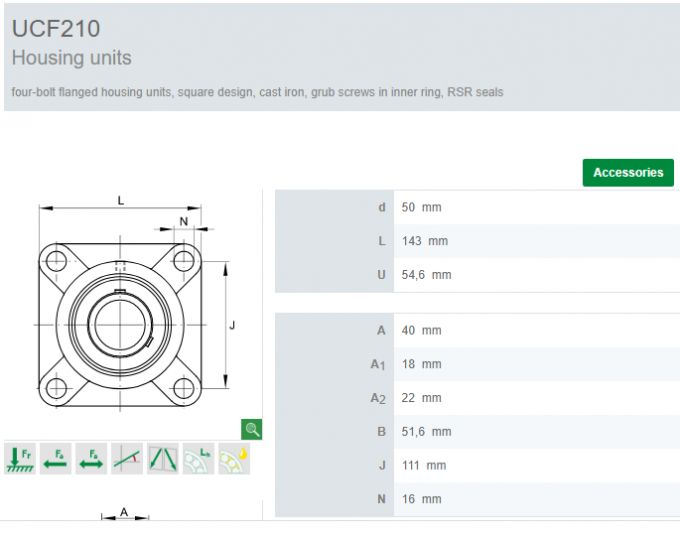Click the B 51,6 mm value
This screenshot has width=680, height=540.
[x=427, y=432]
